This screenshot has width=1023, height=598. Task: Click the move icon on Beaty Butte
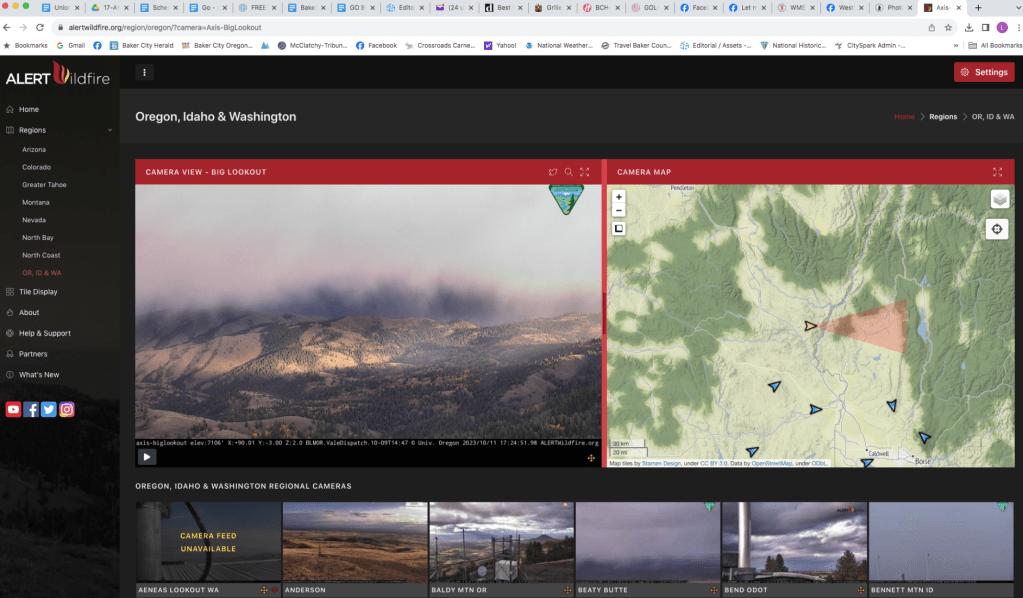(x=714, y=590)
